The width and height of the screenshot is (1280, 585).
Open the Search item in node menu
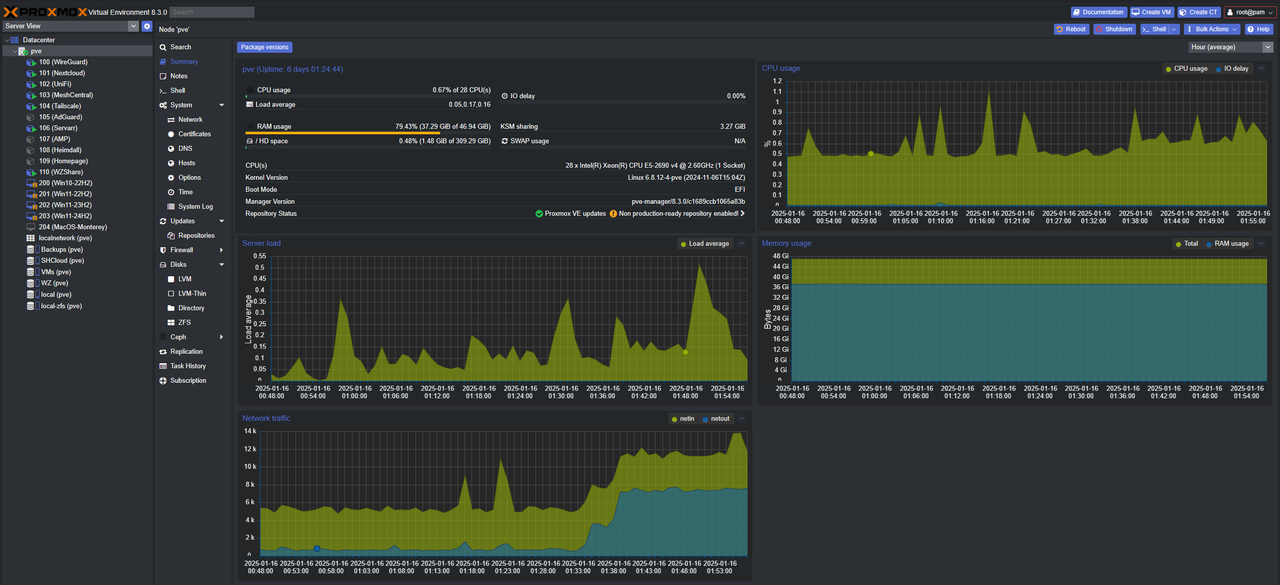[x=175, y=47]
